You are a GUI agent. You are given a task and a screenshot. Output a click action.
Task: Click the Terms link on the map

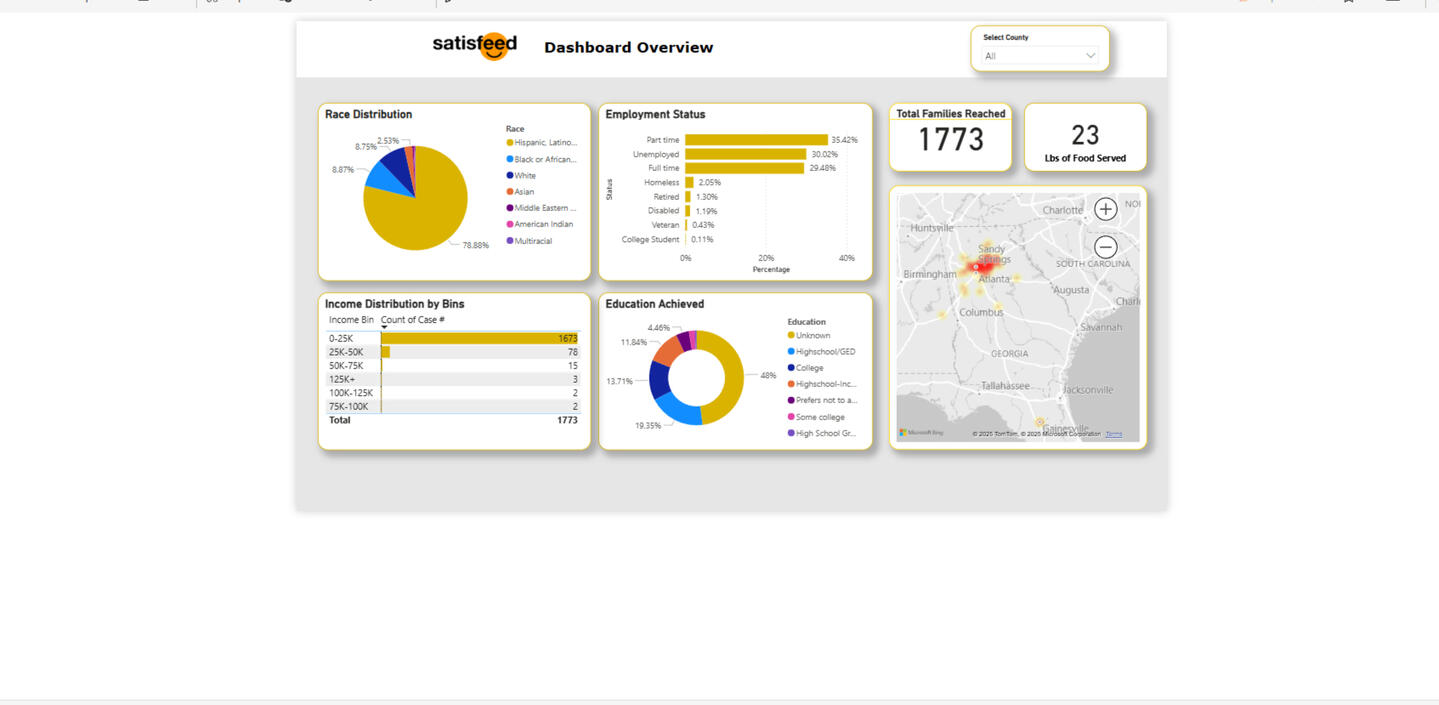1113,434
